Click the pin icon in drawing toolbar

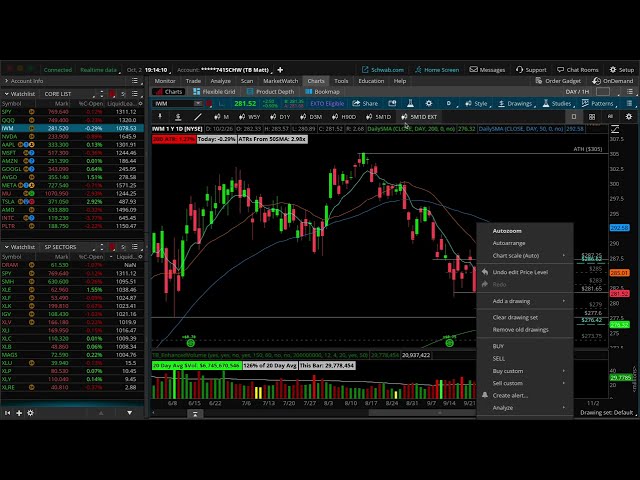coord(160,117)
